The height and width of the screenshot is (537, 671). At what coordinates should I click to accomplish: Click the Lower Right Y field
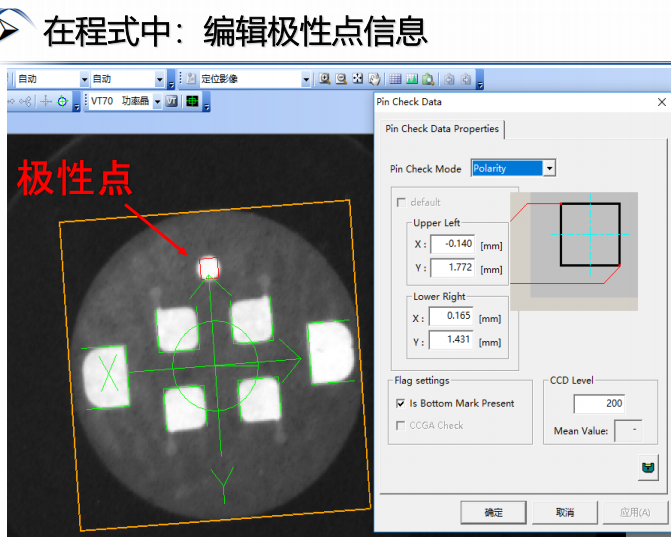(451, 340)
